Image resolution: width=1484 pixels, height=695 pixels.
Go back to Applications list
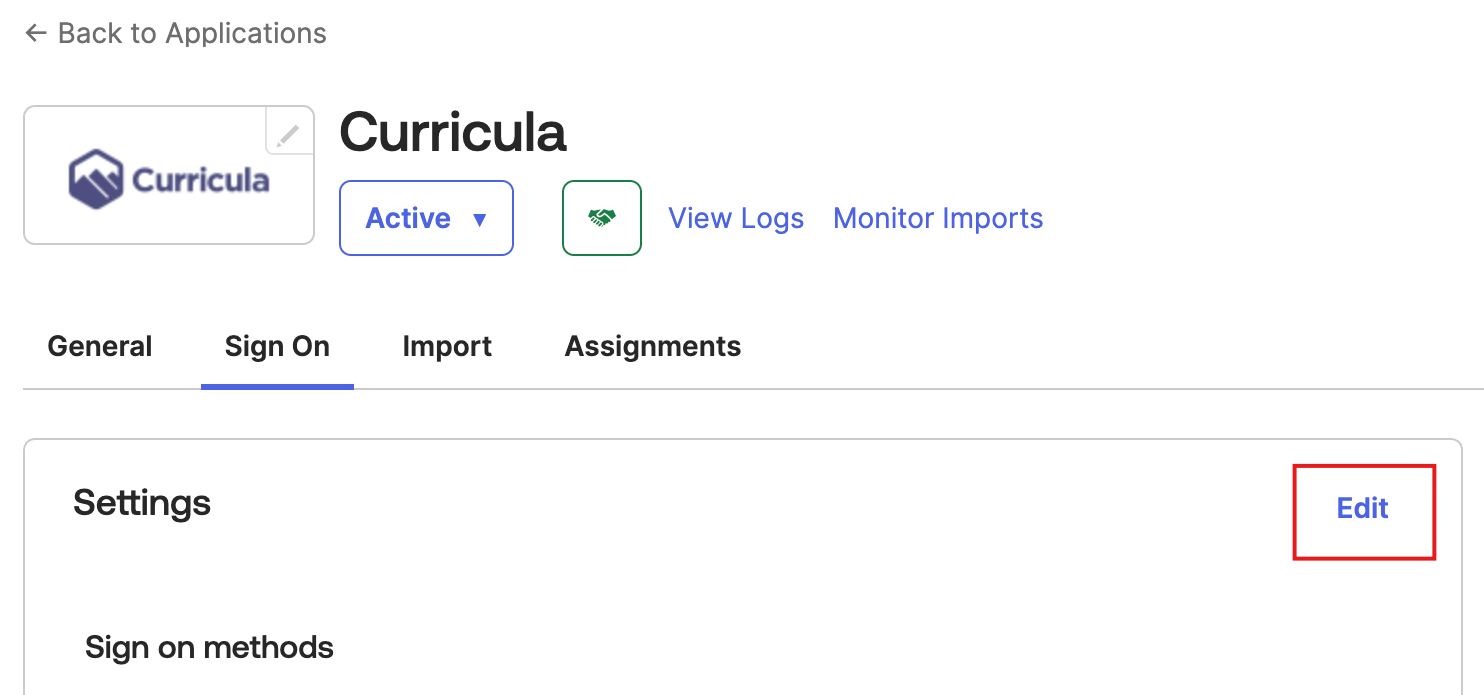[176, 33]
